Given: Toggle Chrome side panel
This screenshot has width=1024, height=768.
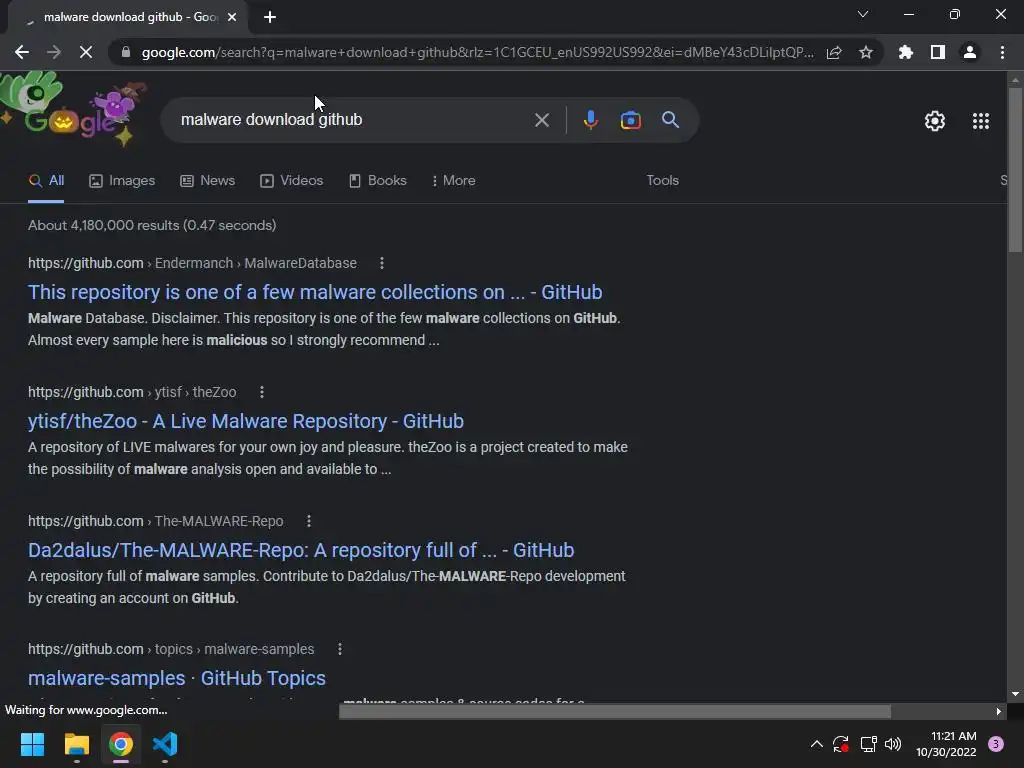Looking at the screenshot, I should tap(938, 52).
